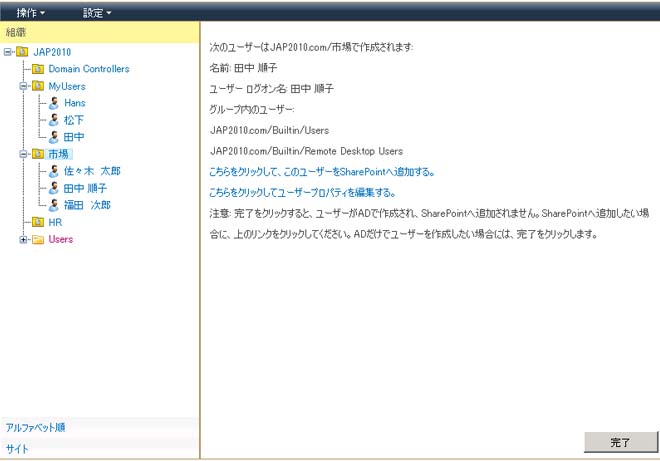Click the 佐々木 太郎 user icon
This screenshot has width=660, height=461.
(x=54, y=171)
